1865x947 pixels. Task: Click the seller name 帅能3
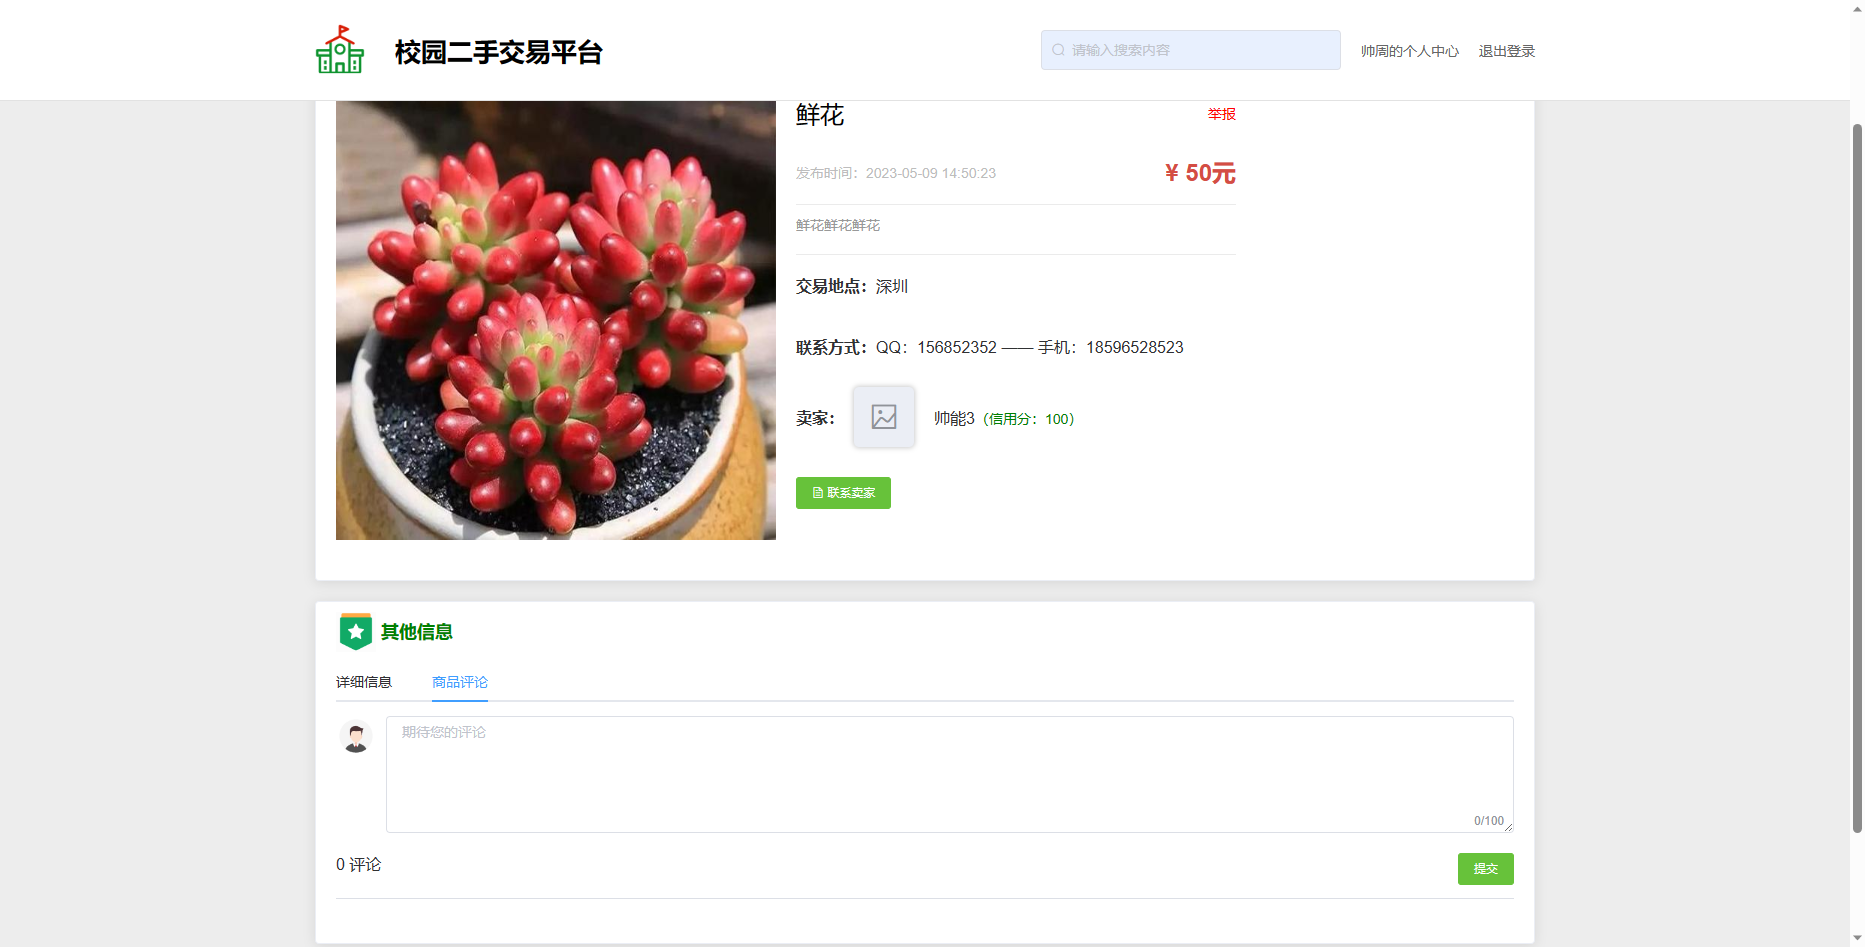point(951,418)
